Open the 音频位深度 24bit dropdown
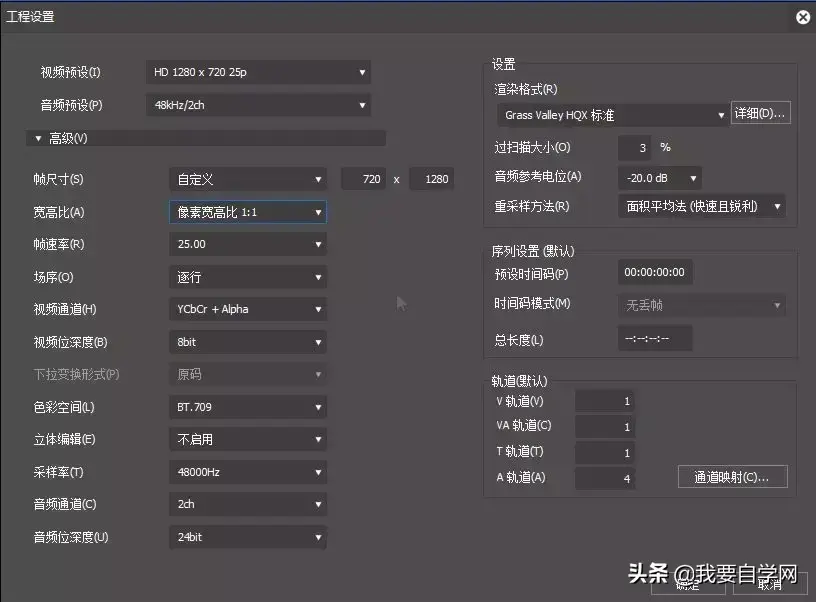 248,537
